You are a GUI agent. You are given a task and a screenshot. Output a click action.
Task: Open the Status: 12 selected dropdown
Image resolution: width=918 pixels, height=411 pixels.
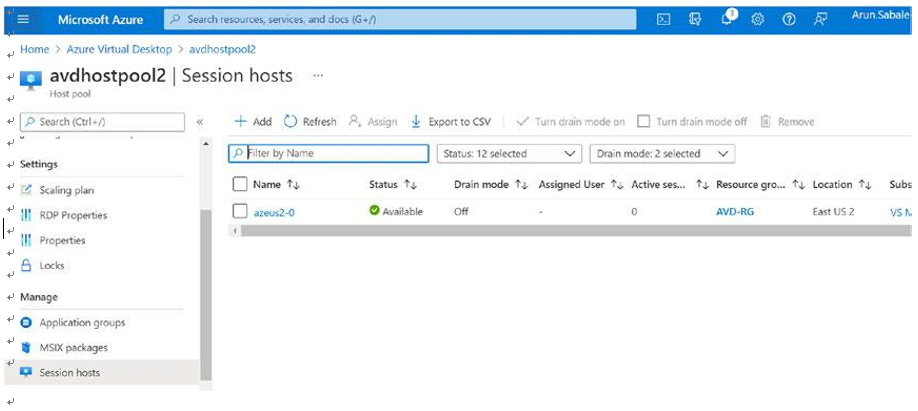(509, 153)
